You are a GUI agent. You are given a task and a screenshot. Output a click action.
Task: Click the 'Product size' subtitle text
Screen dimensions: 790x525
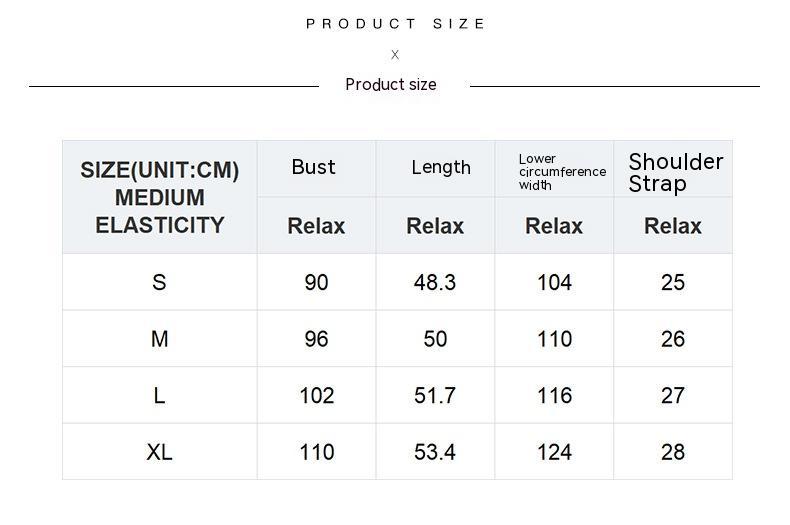point(391,85)
